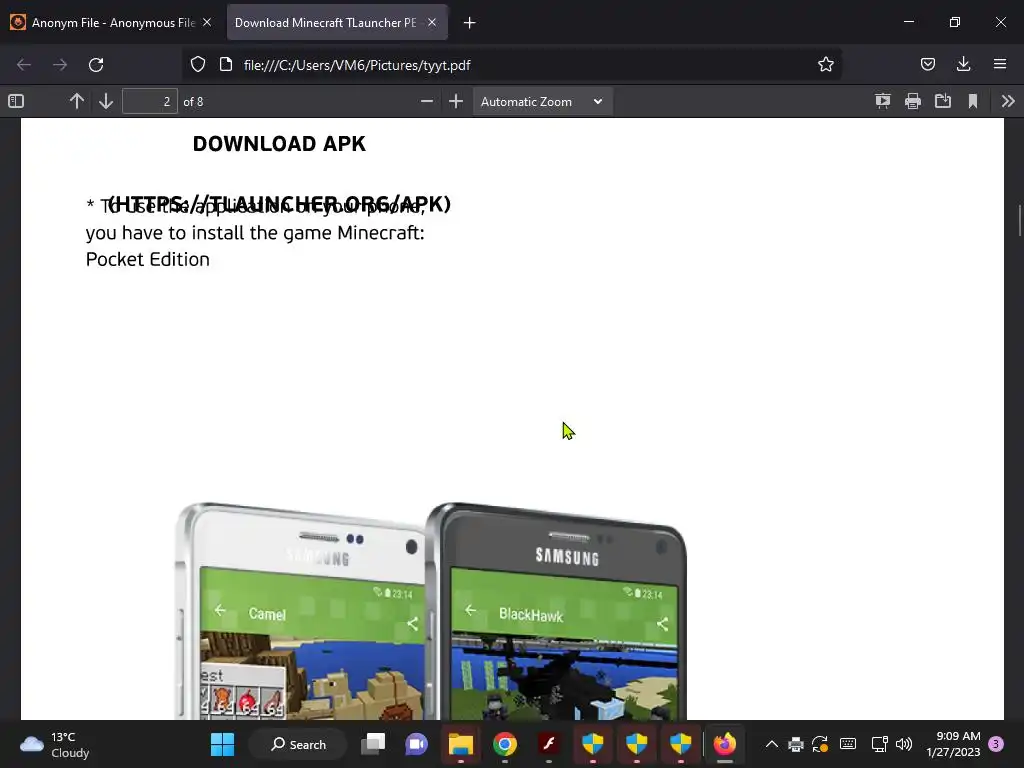
Task: Open the Firefox downloads panel
Action: [x=963, y=64]
